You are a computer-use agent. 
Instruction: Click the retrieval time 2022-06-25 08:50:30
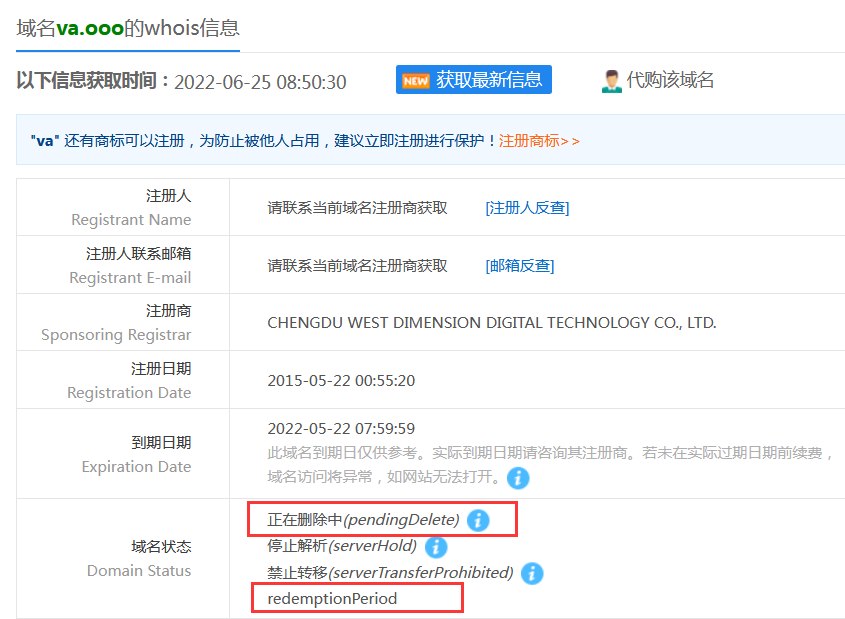coord(260,82)
